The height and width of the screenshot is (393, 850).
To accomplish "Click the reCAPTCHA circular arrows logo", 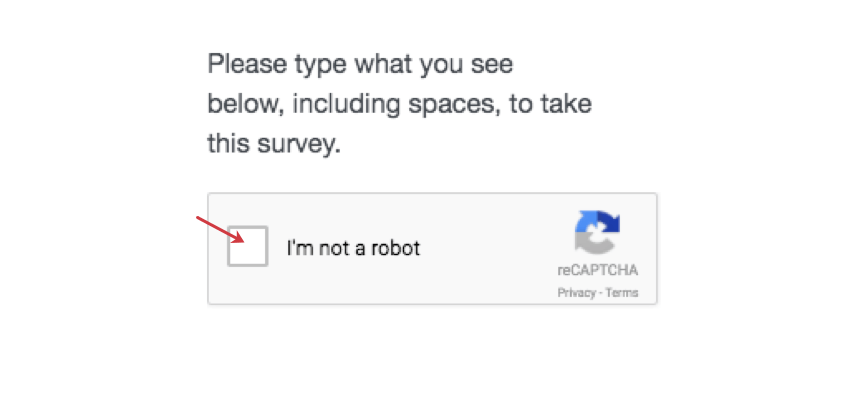I will click(597, 233).
